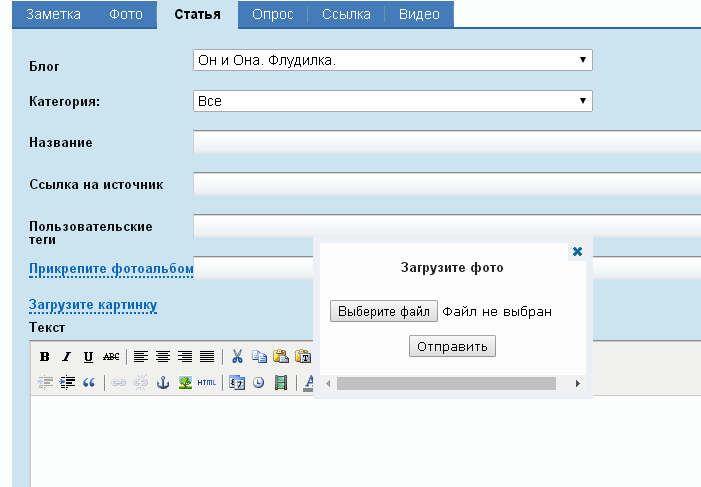This screenshot has width=701, height=487.
Task: Open the Блог dropdown list
Action: point(392,61)
